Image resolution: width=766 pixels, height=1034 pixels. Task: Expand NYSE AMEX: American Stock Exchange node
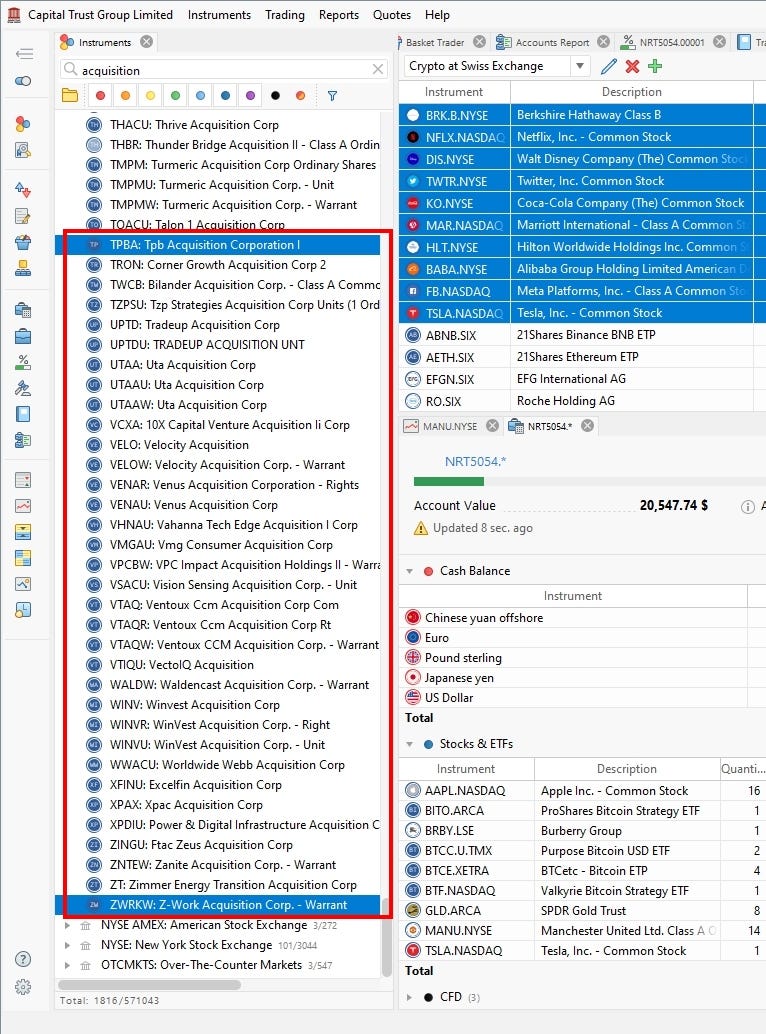coord(67,926)
